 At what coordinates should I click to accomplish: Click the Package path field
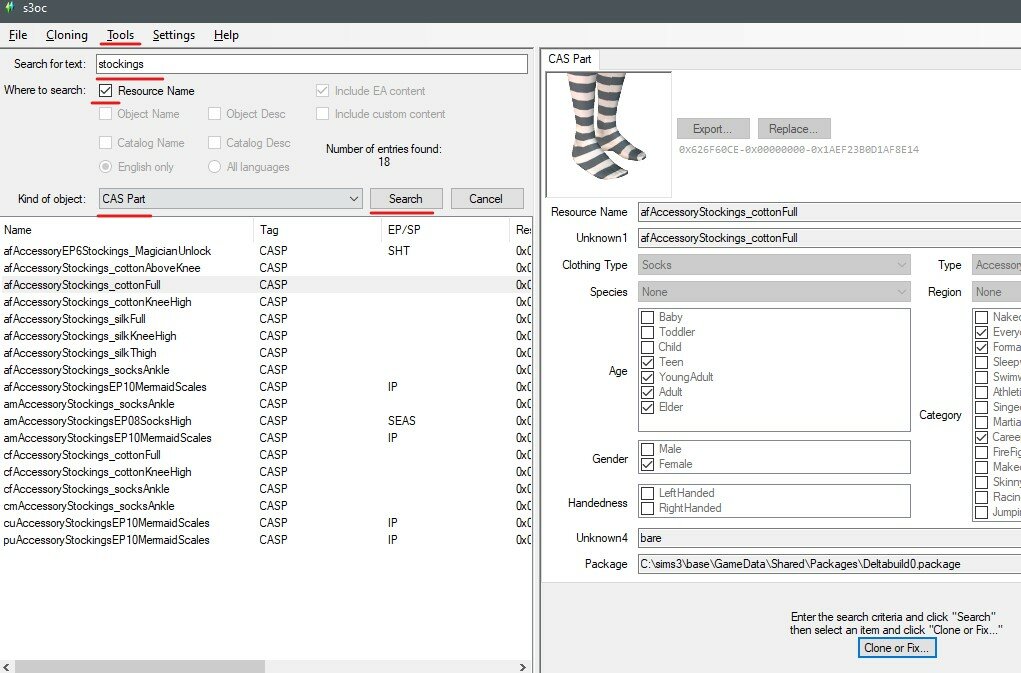click(x=829, y=564)
